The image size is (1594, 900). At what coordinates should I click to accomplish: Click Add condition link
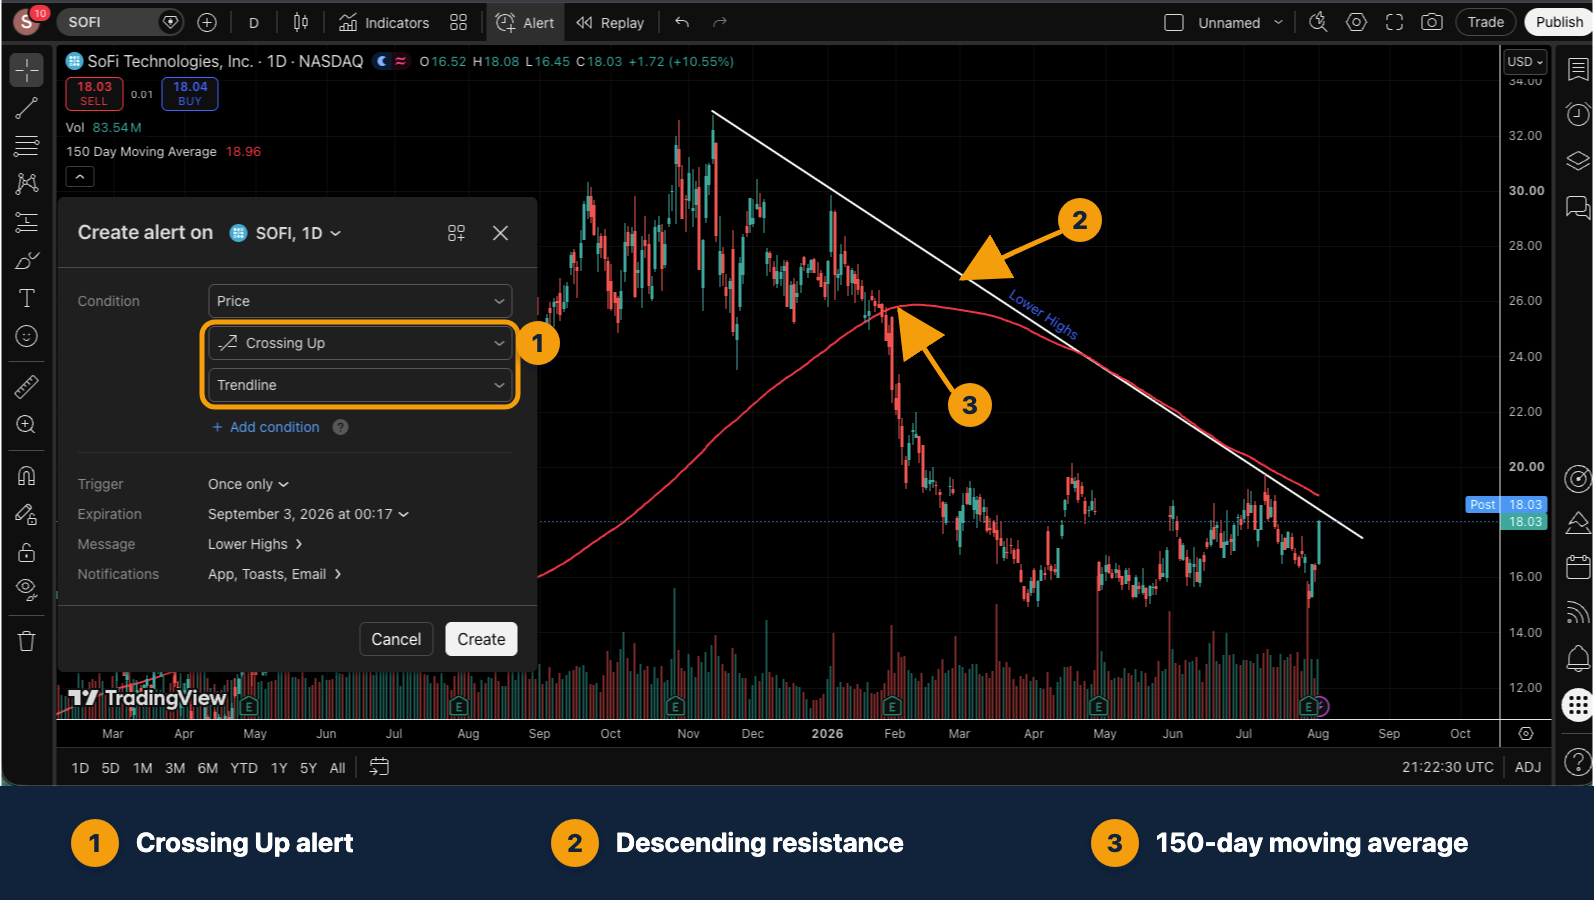(x=266, y=427)
